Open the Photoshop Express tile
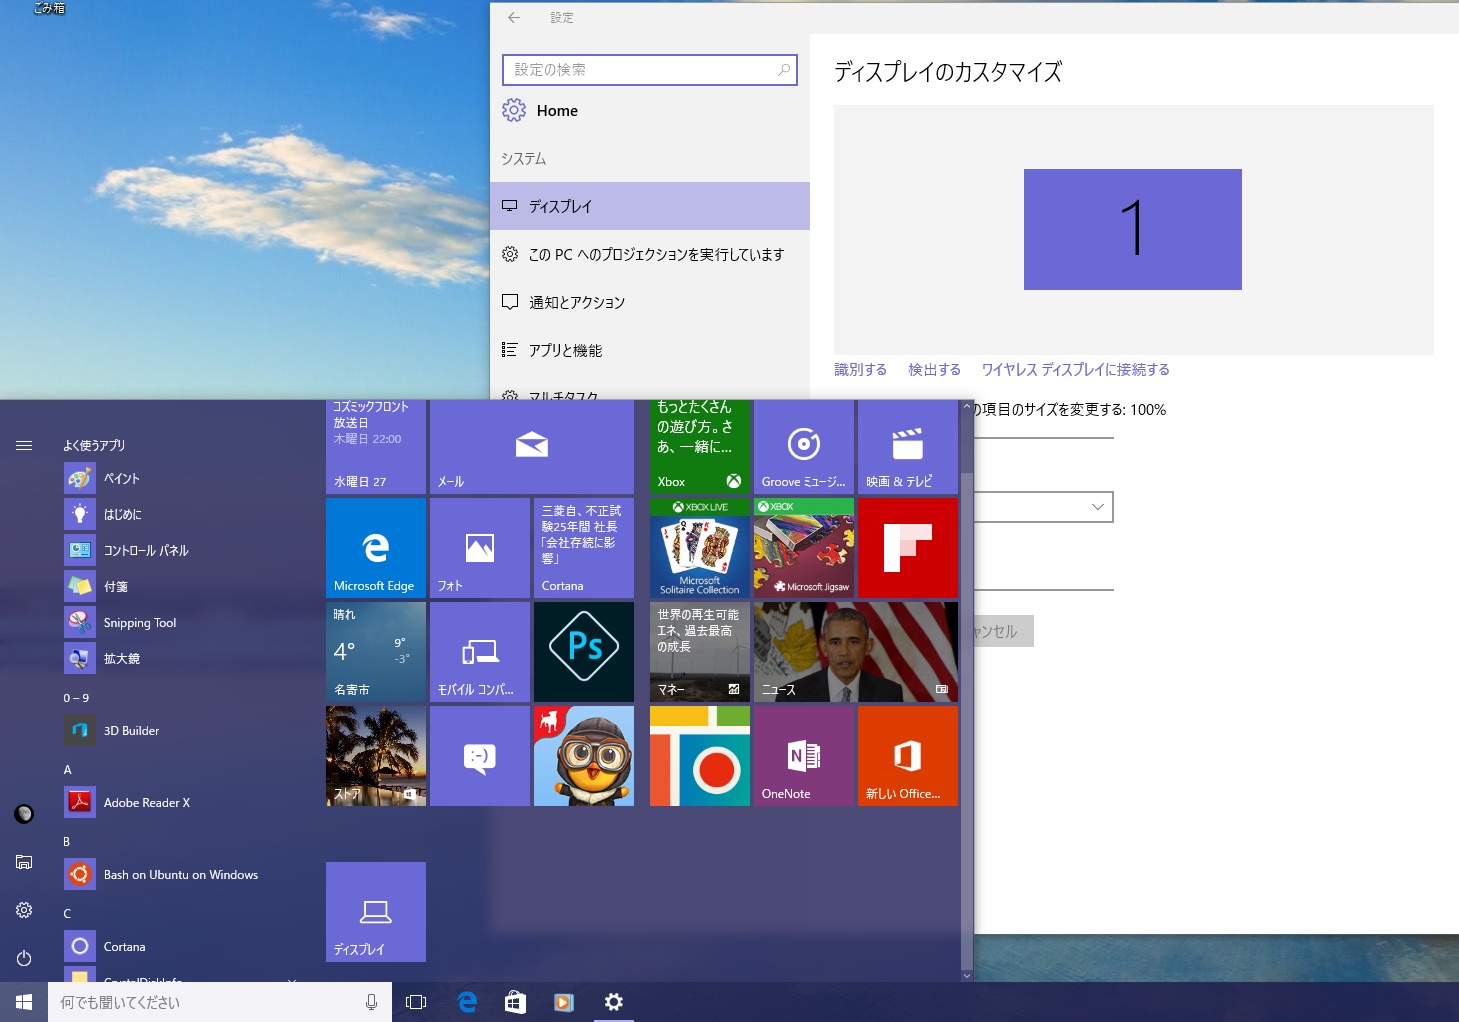This screenshot has height=1022, width=1459. 584,652
